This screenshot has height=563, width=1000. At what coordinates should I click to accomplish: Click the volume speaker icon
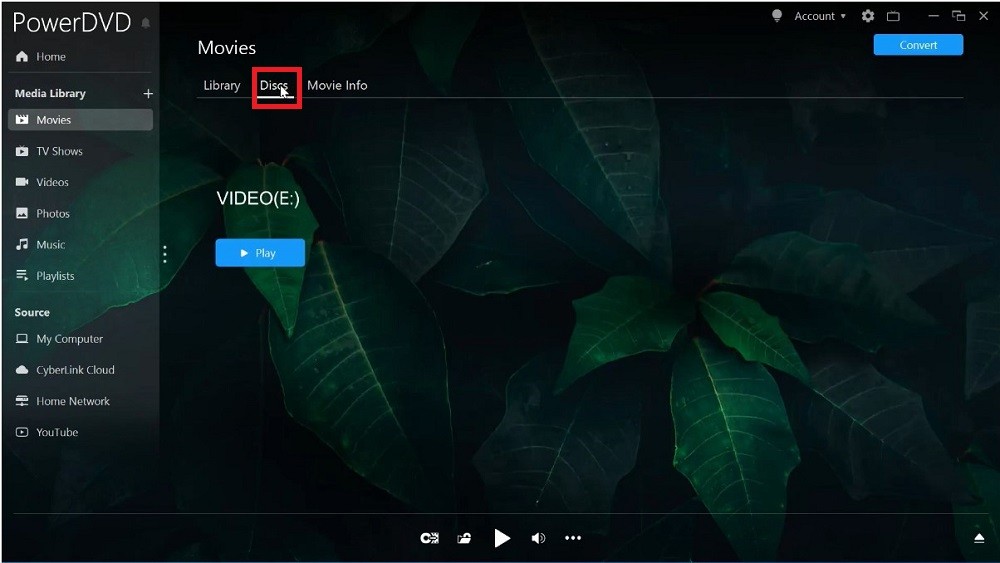click(x=538, y=539)
